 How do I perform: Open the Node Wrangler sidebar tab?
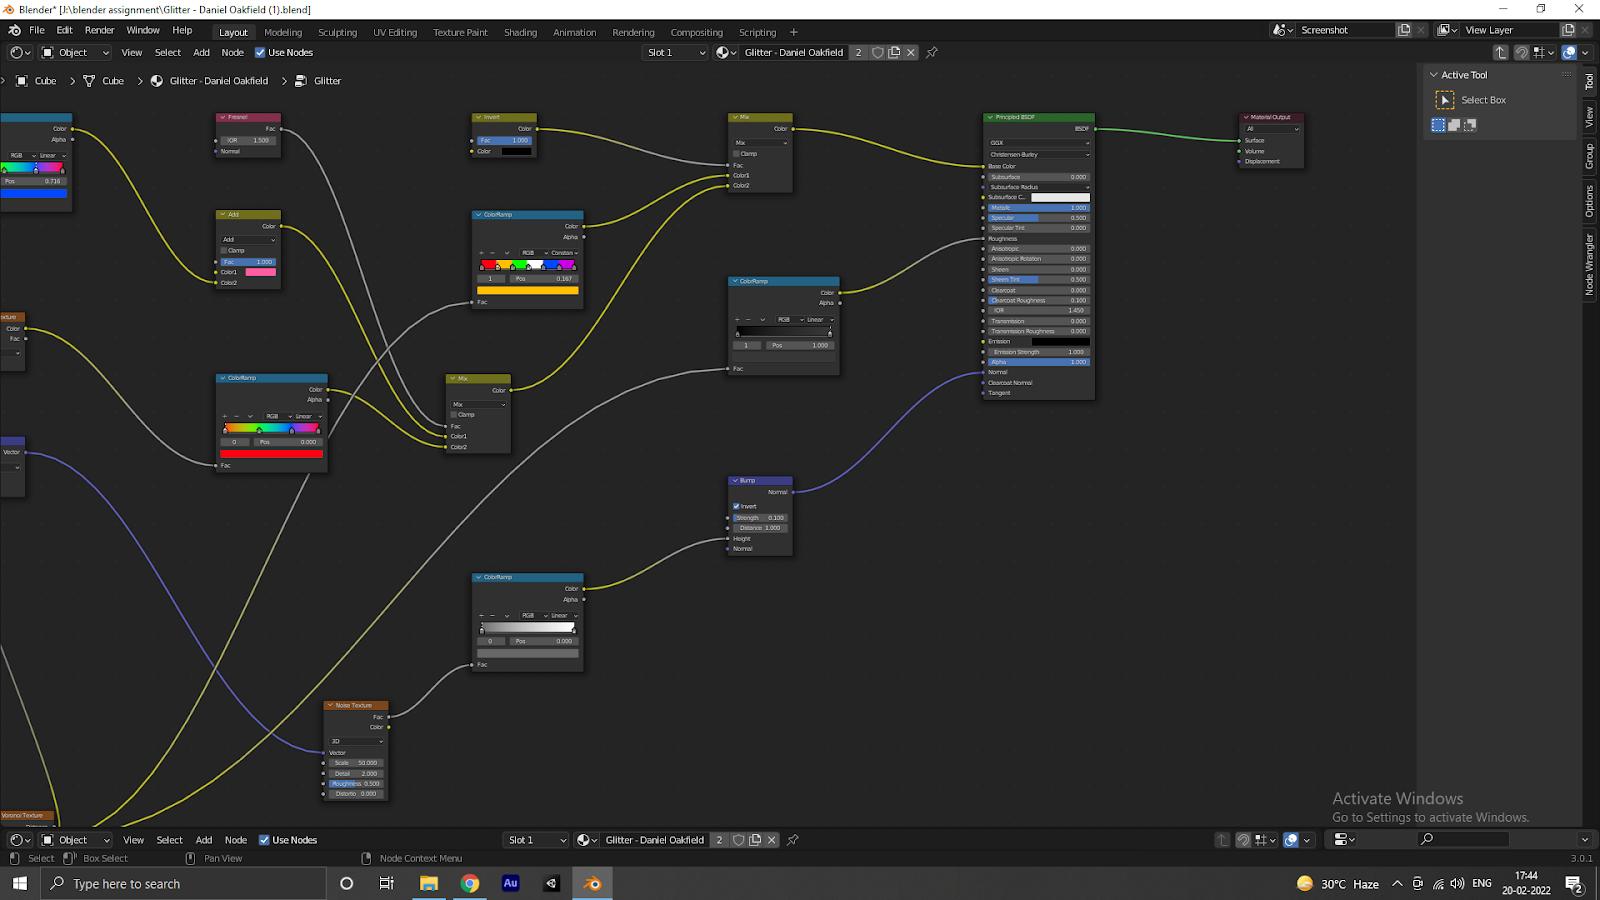(1589, 264)
